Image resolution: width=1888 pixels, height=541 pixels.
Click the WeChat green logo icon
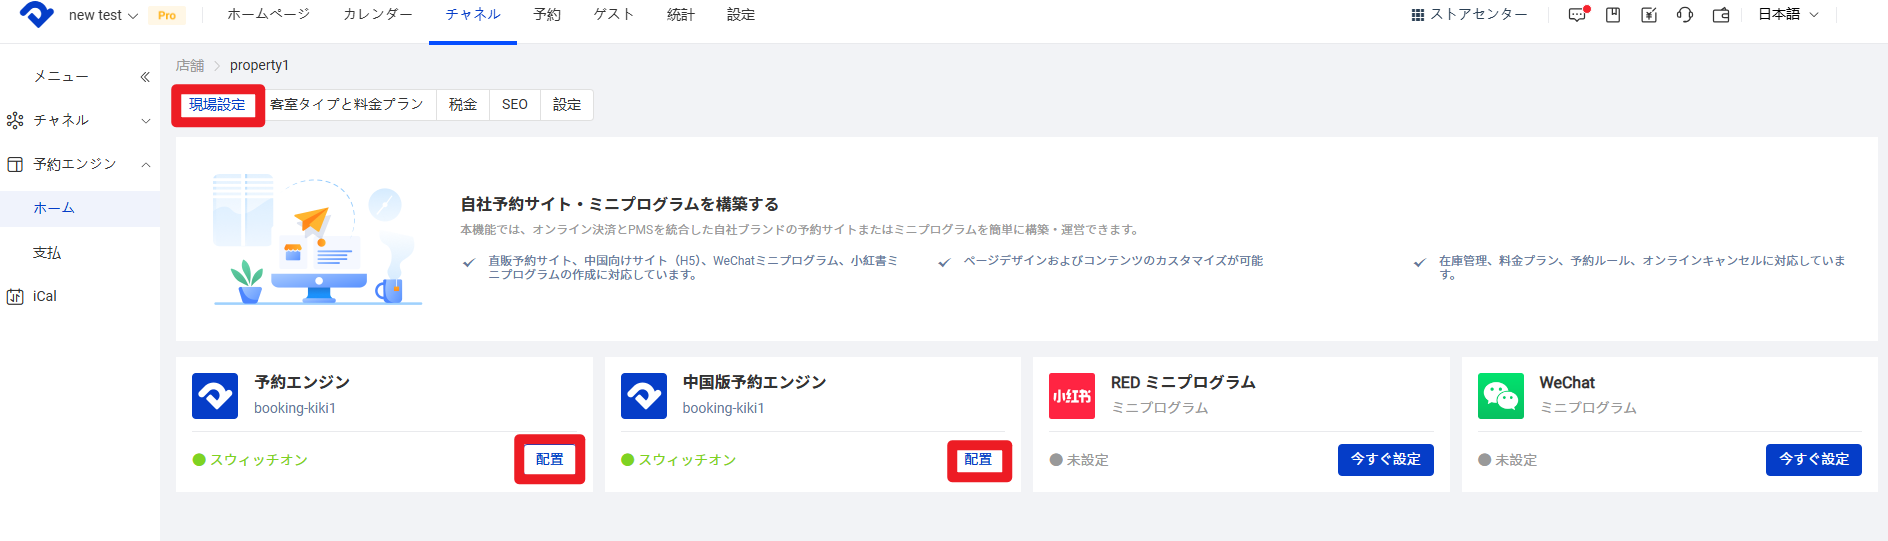coord(1501,396)
